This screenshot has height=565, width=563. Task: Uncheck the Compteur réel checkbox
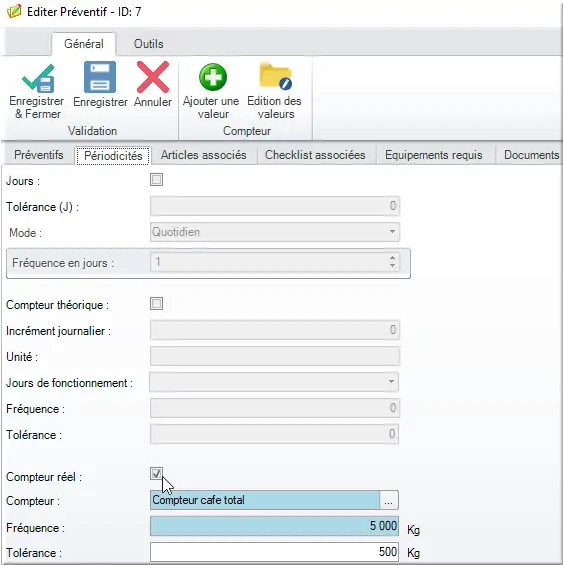[x=156, y=473]
